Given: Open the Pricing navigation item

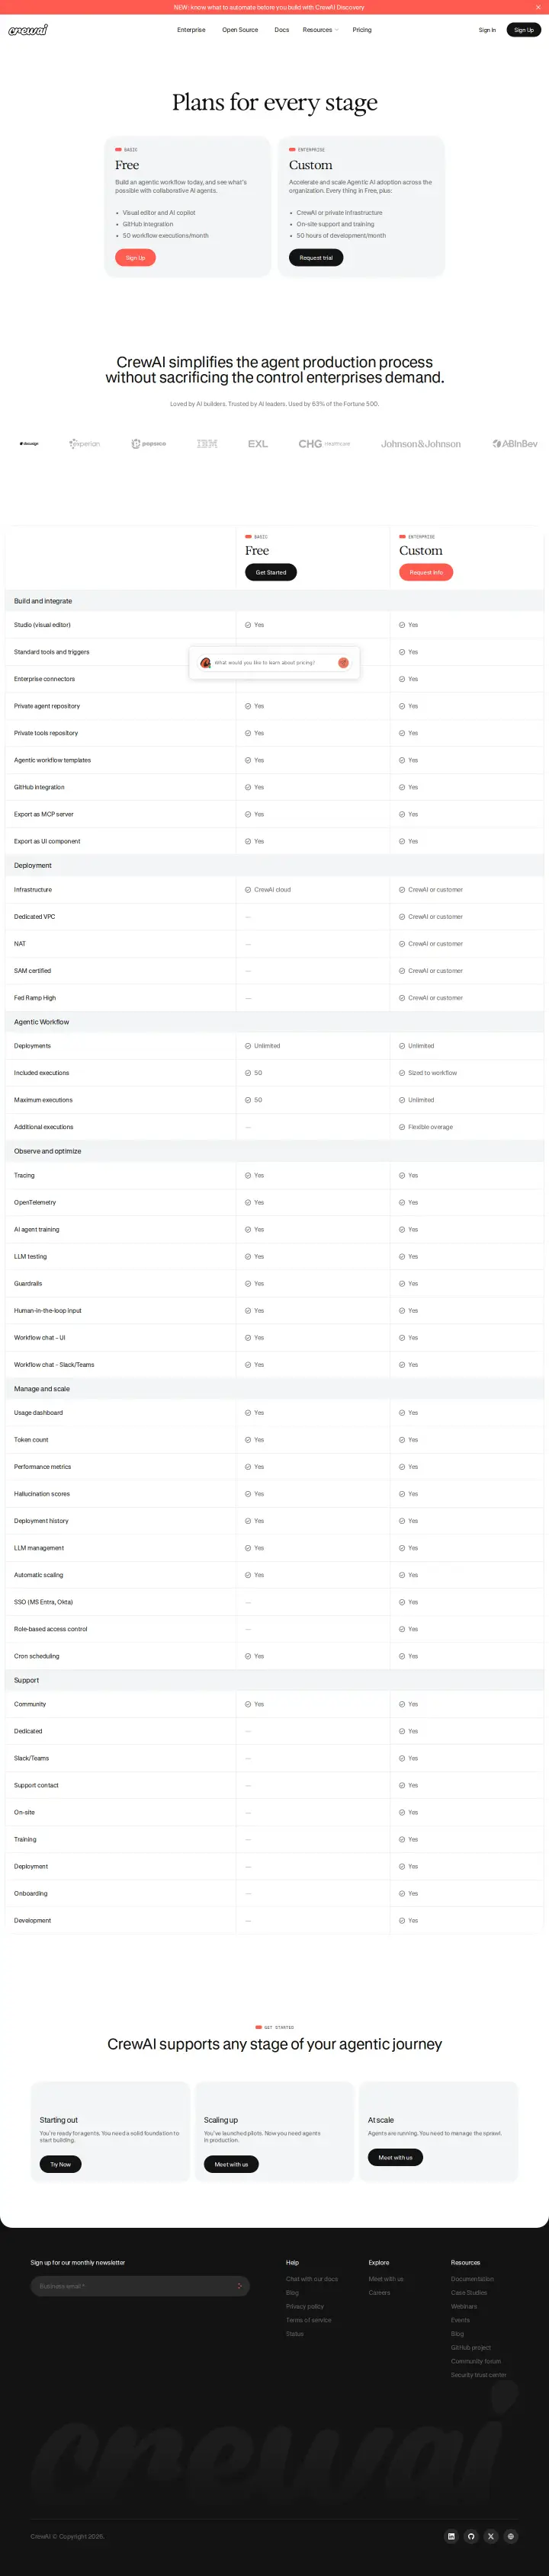Looking at the screenshot, I should (x=362, y=30).
